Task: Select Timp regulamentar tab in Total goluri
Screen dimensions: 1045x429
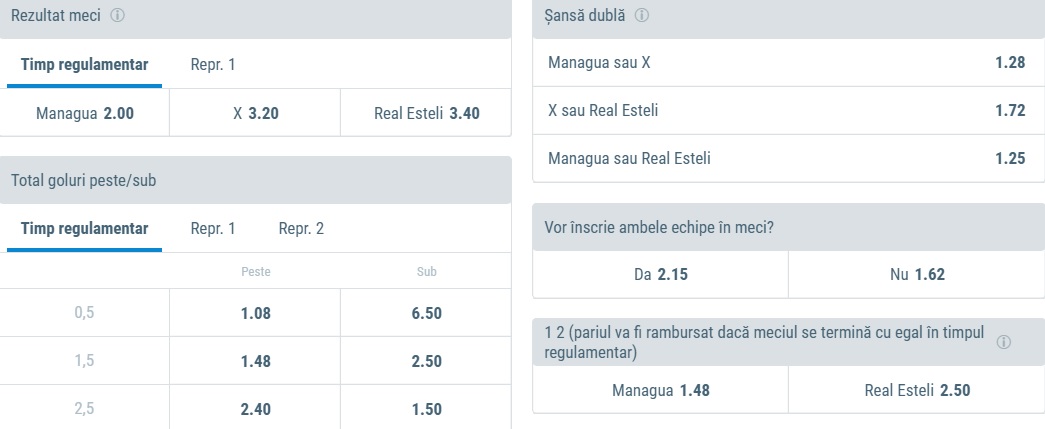Action: click(84, 229)
